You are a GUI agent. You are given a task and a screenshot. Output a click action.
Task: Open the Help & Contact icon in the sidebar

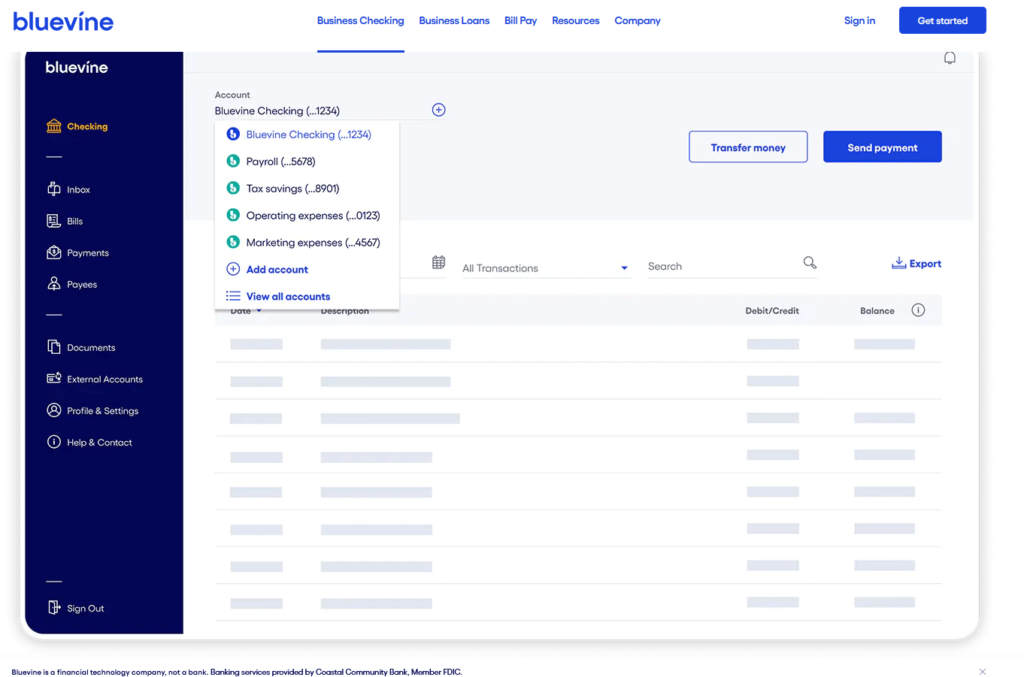(x=54, y=442)
